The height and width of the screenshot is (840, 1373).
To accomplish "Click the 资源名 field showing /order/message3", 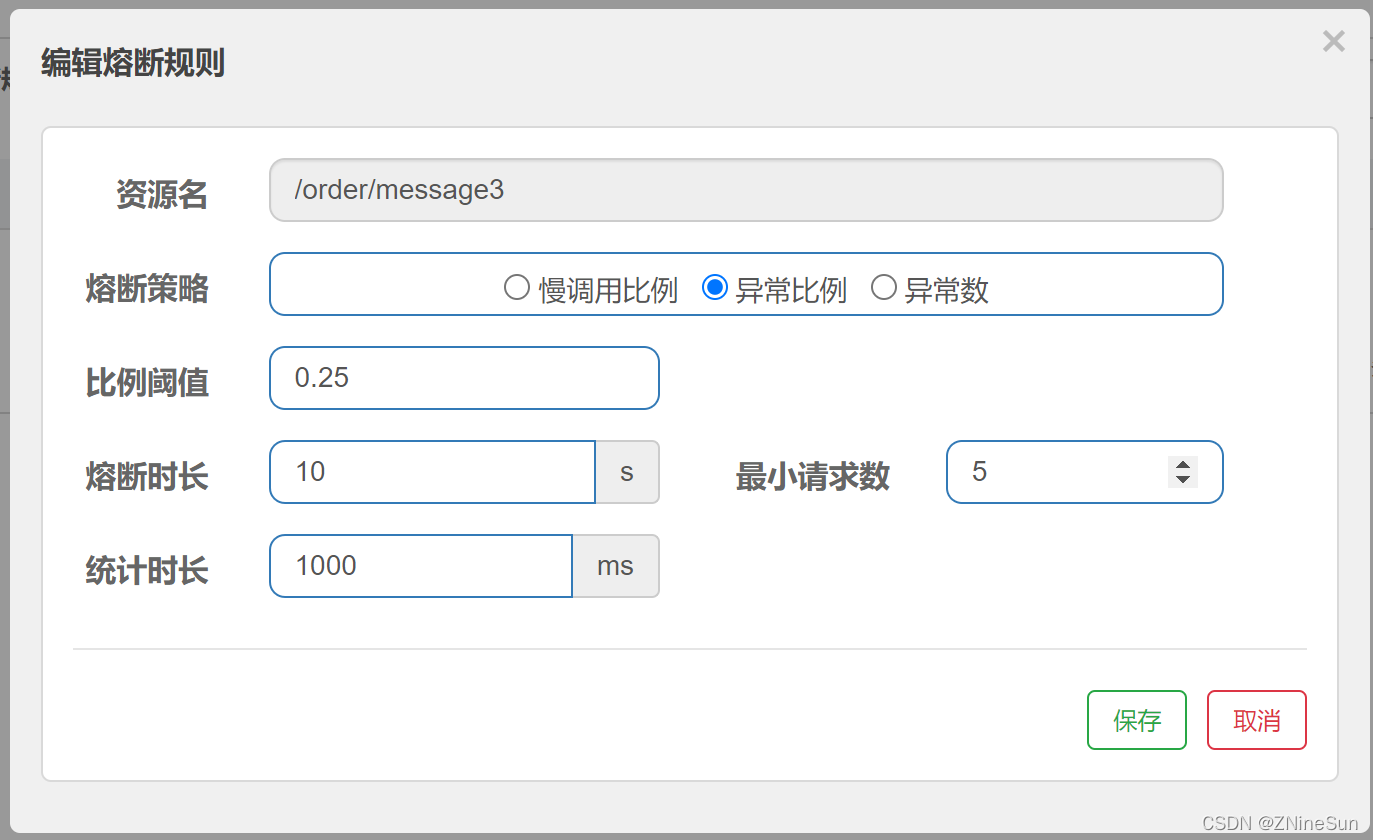I will pyautogui.click(x=746, y=190).
